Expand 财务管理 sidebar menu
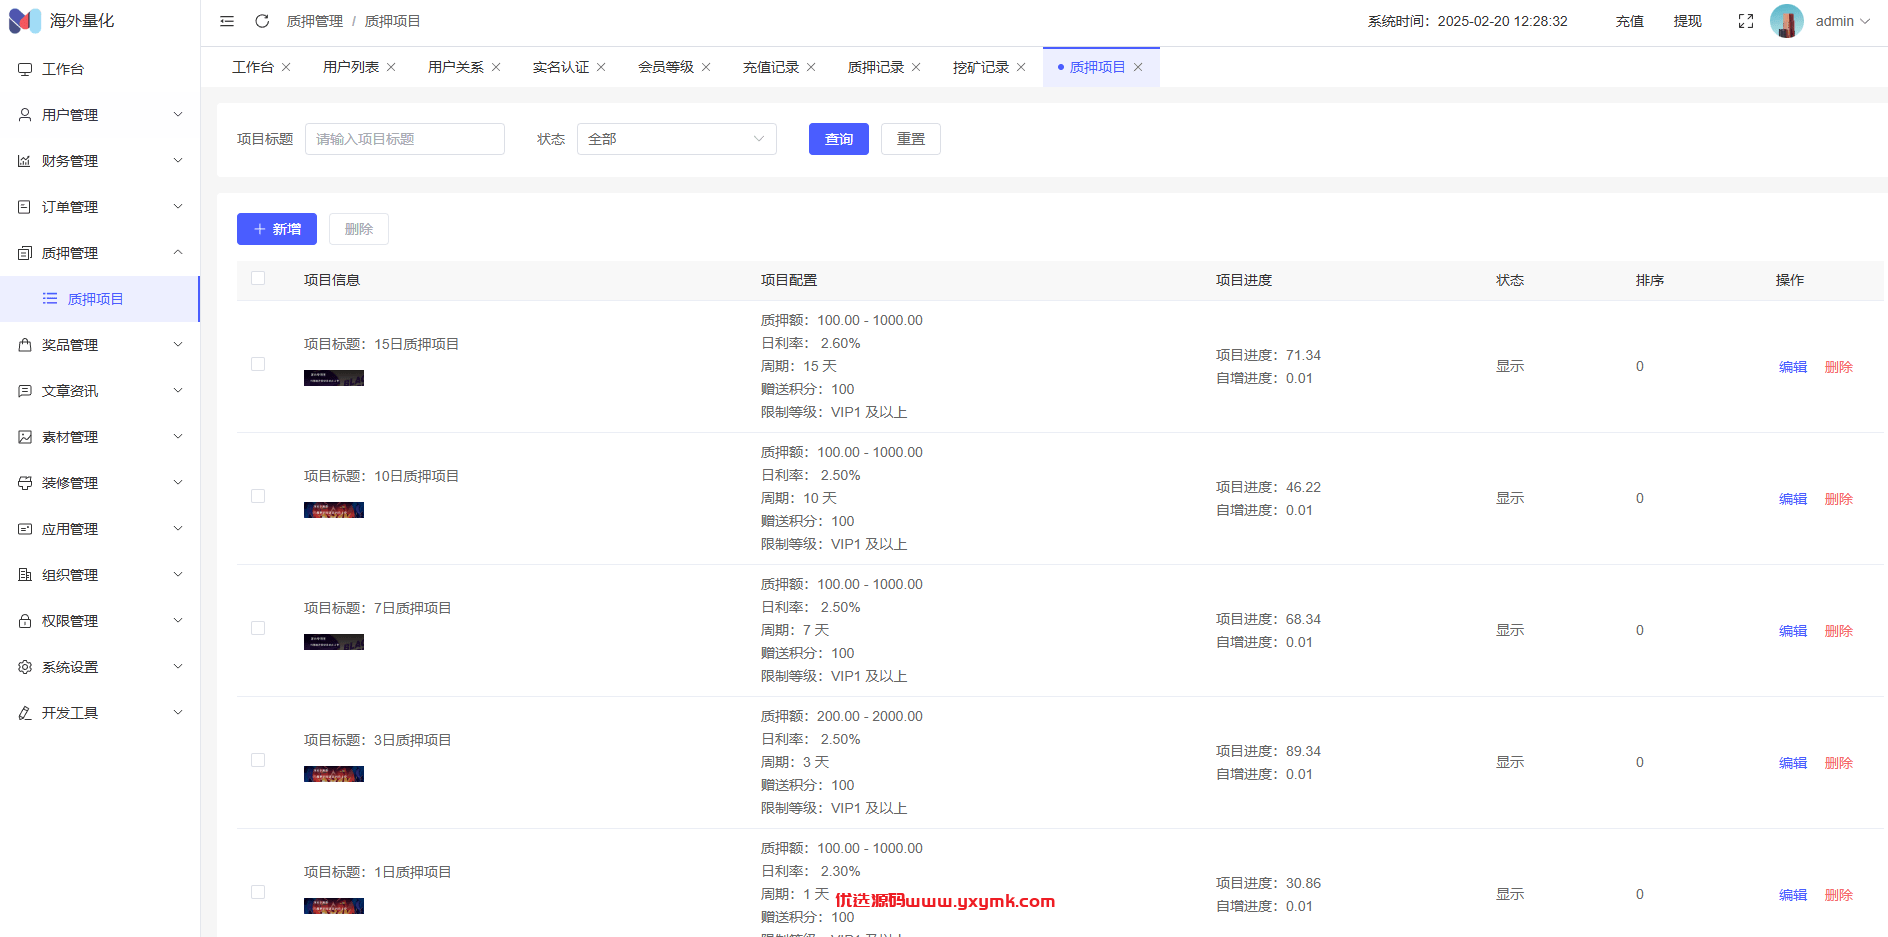 (100, 161)
